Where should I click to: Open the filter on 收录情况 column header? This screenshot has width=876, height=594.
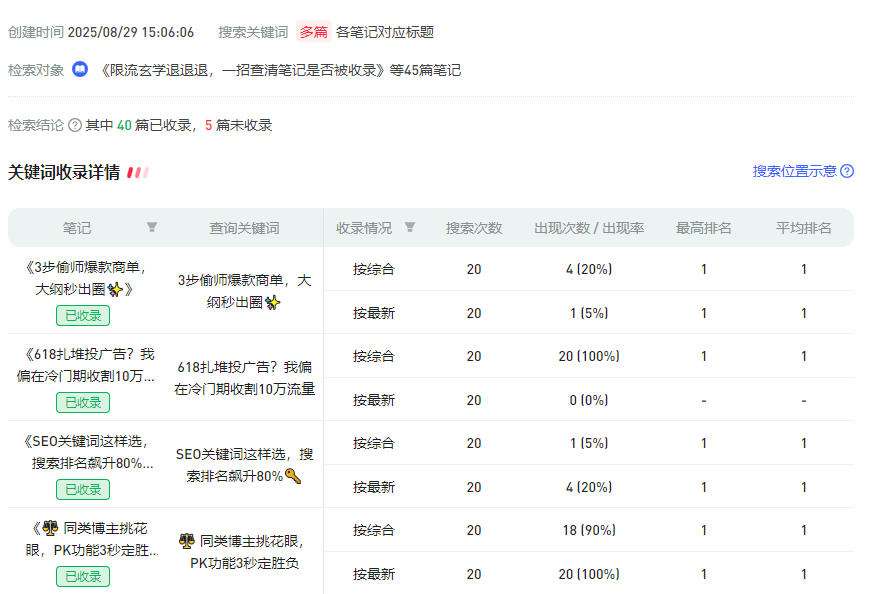point(410,227)
